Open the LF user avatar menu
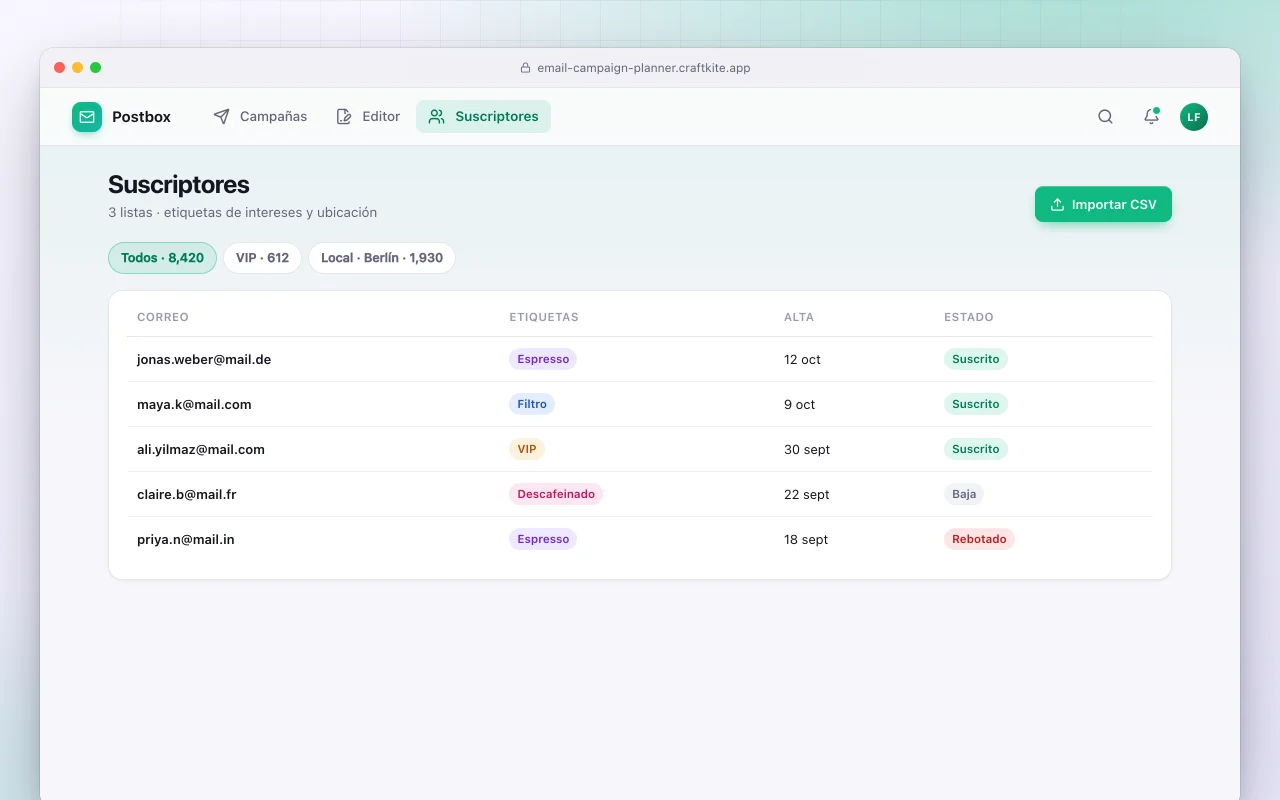The width and height of the screenshot is (1280, 800). coord(1194,117)
